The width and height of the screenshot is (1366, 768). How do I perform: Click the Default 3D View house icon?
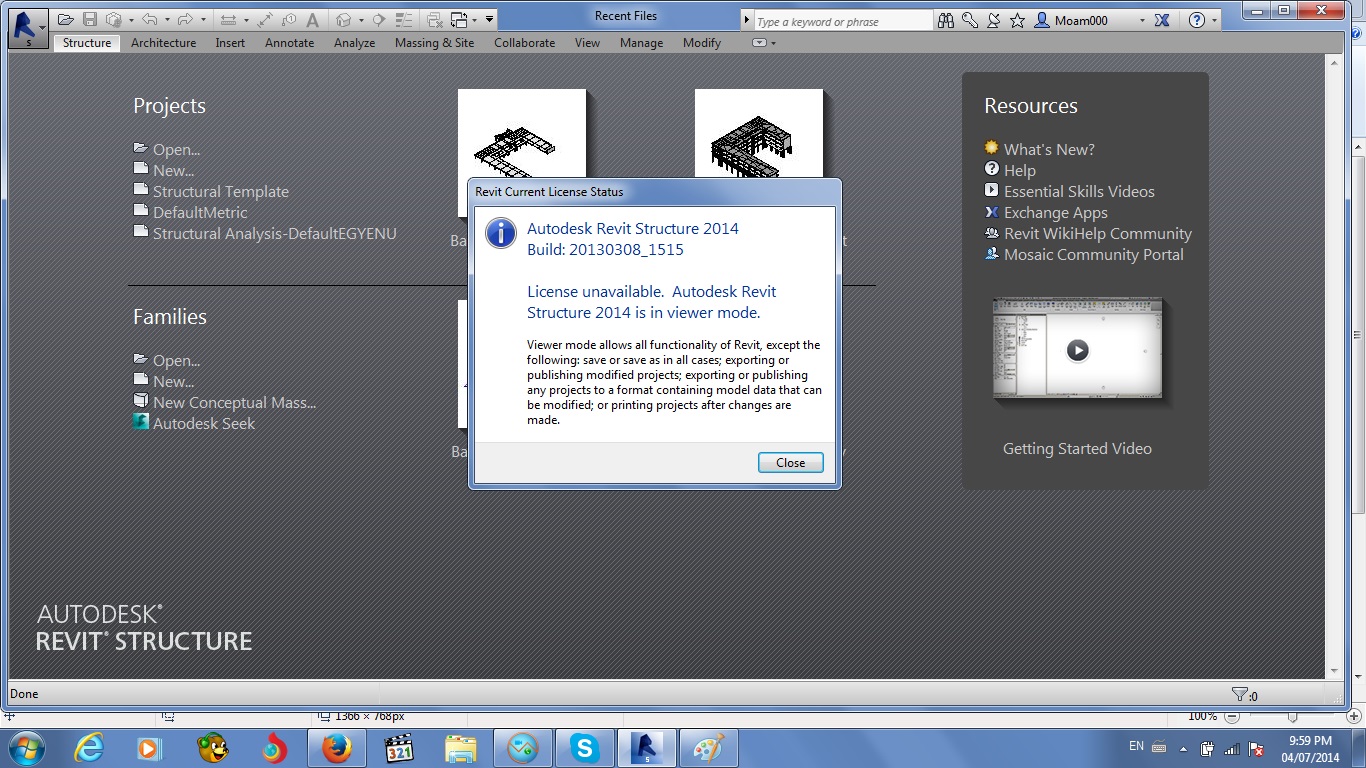343,20
